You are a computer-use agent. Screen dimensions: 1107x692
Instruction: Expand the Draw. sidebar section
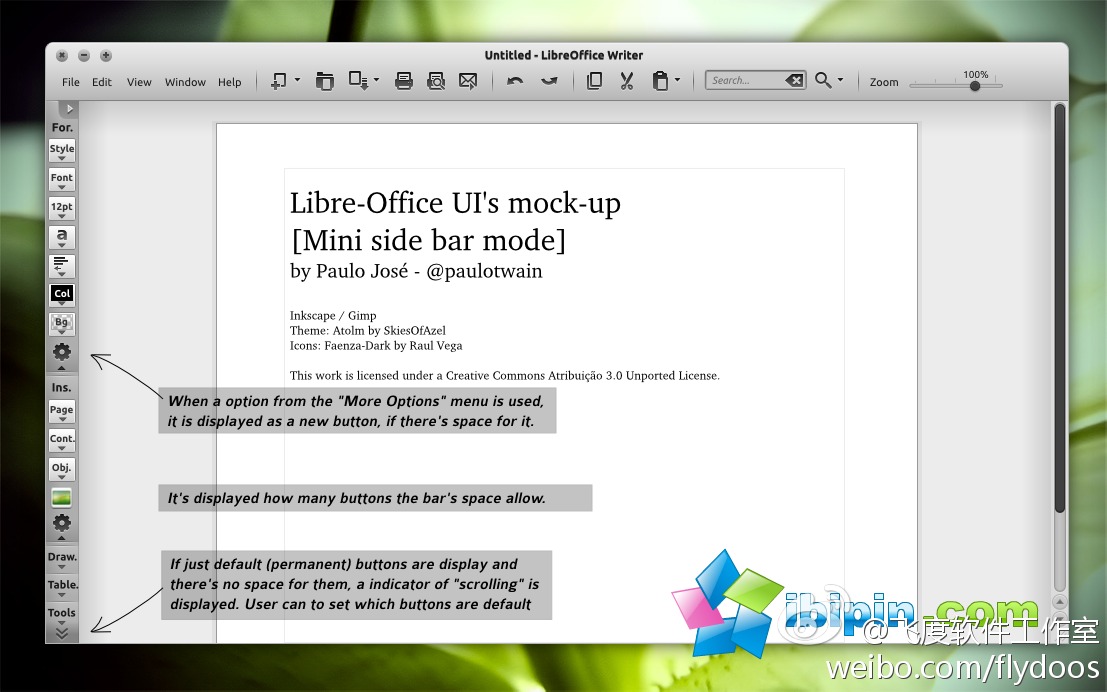pyautogui.click(x=61, y=559)
